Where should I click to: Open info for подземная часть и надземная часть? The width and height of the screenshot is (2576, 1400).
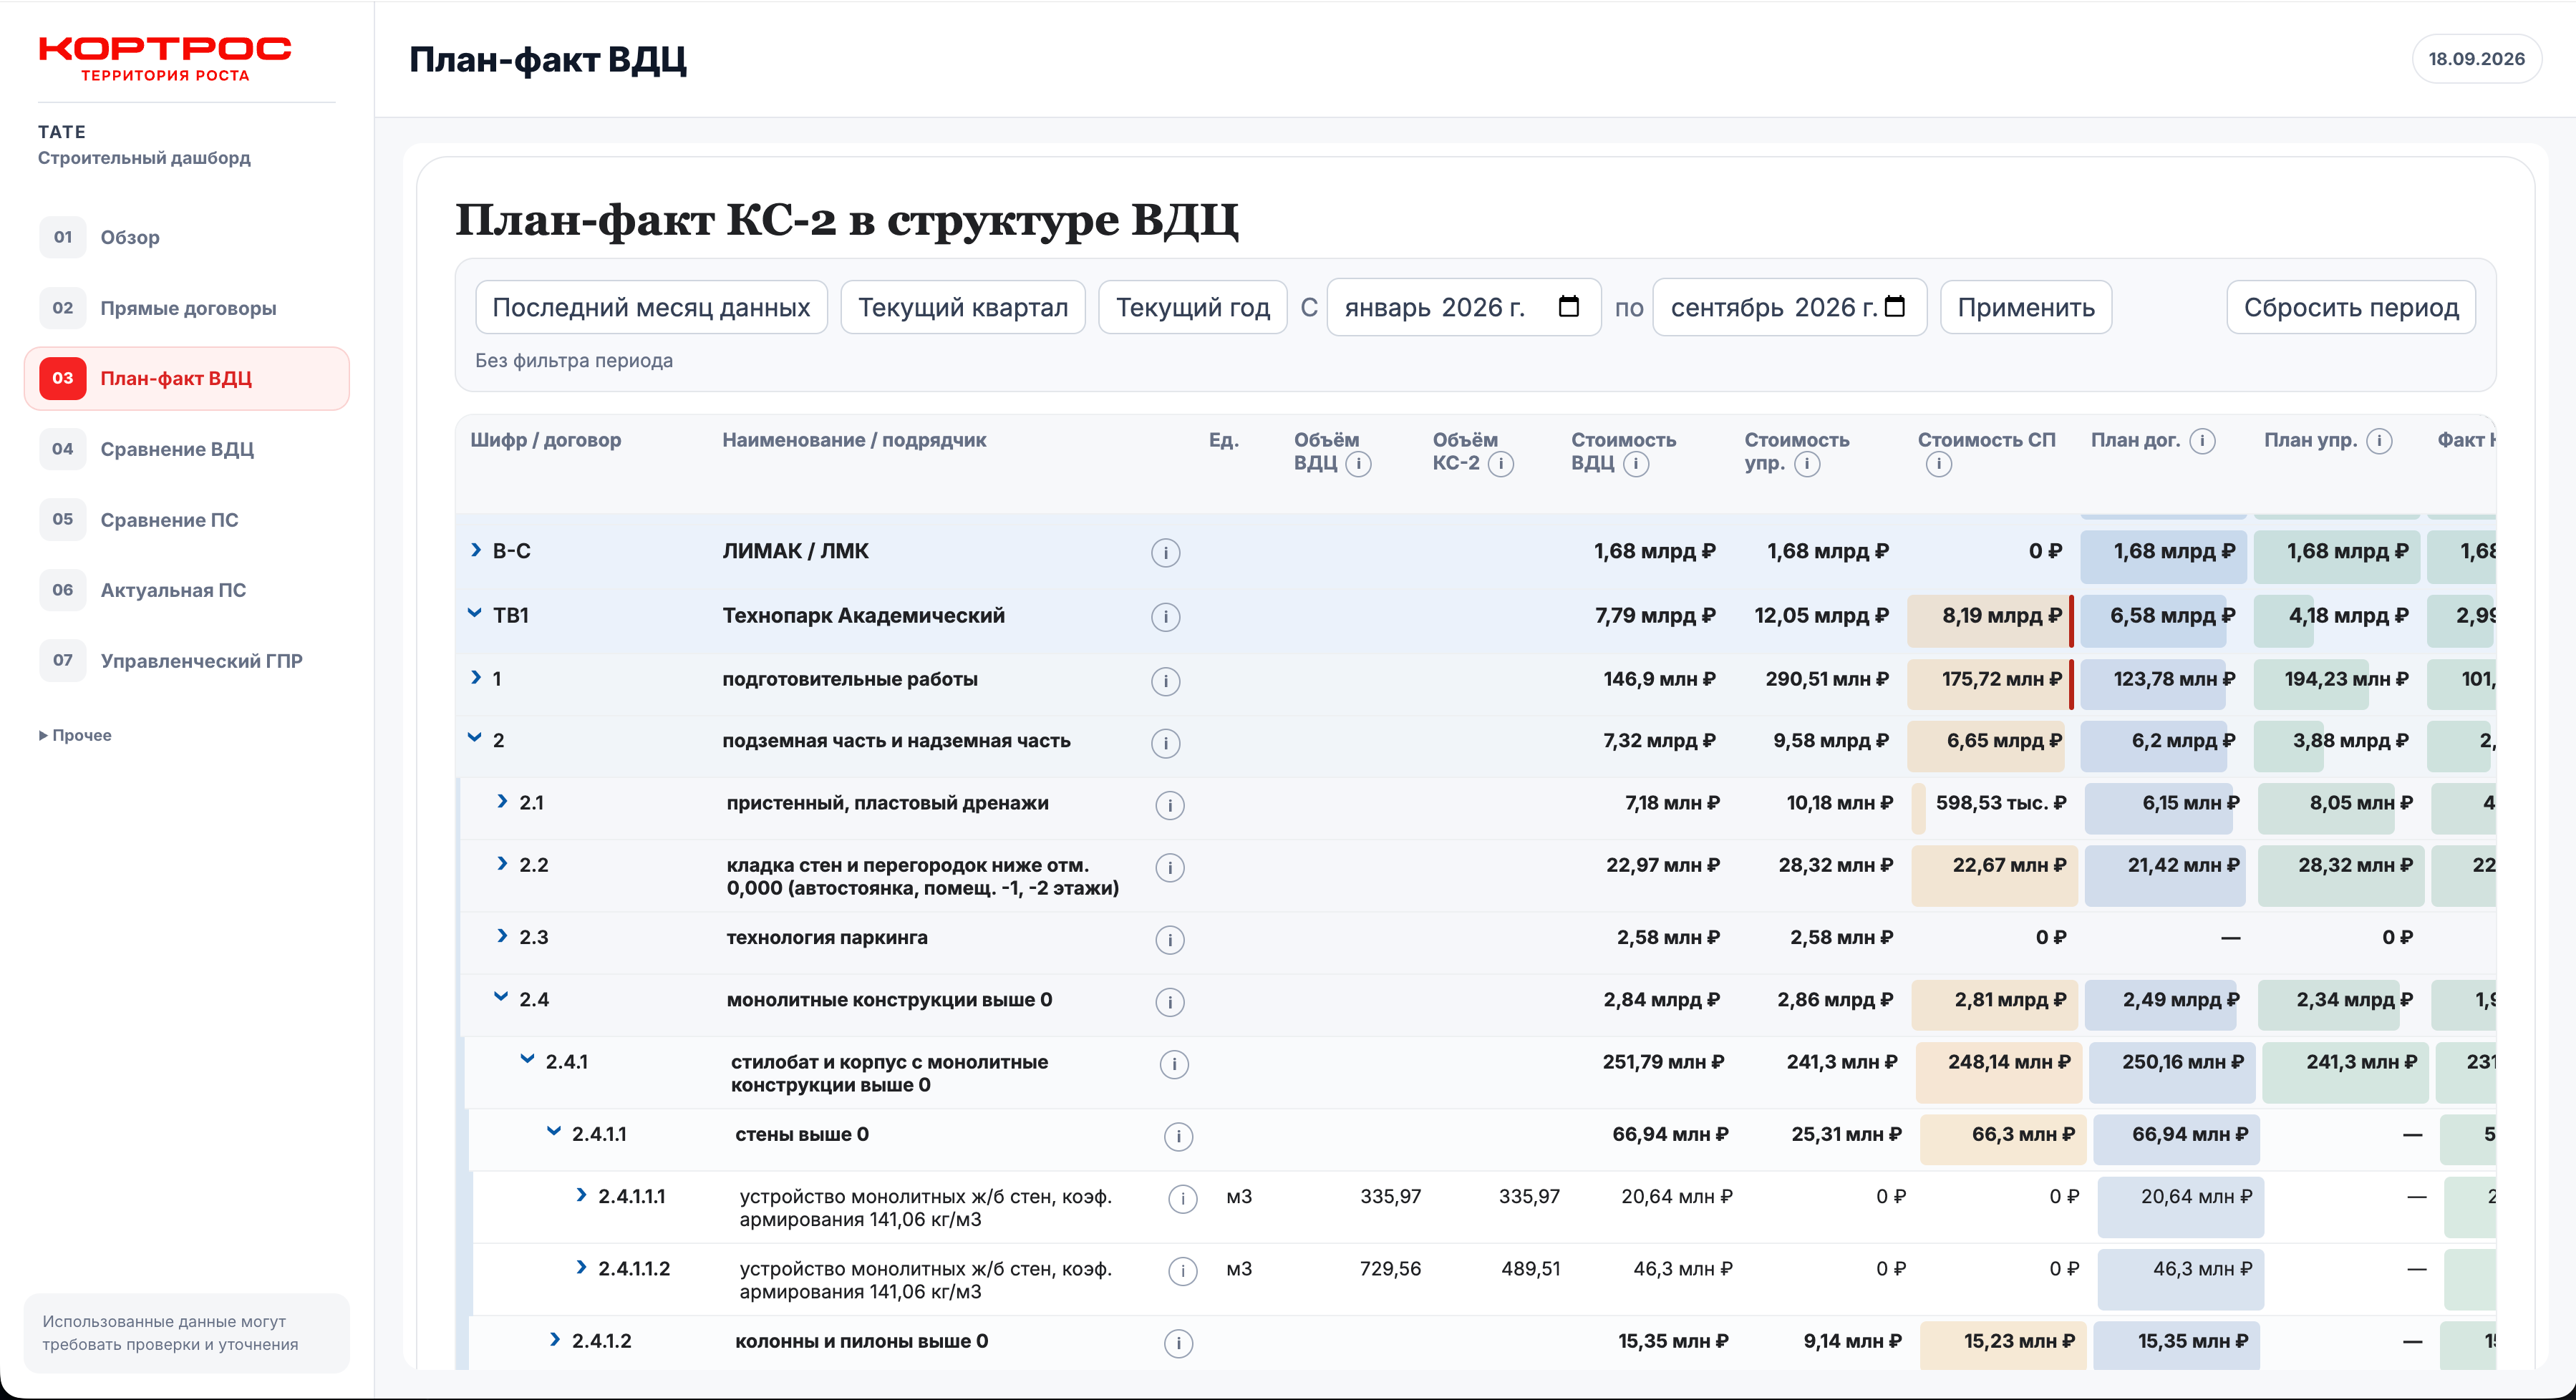(1165, 743)
